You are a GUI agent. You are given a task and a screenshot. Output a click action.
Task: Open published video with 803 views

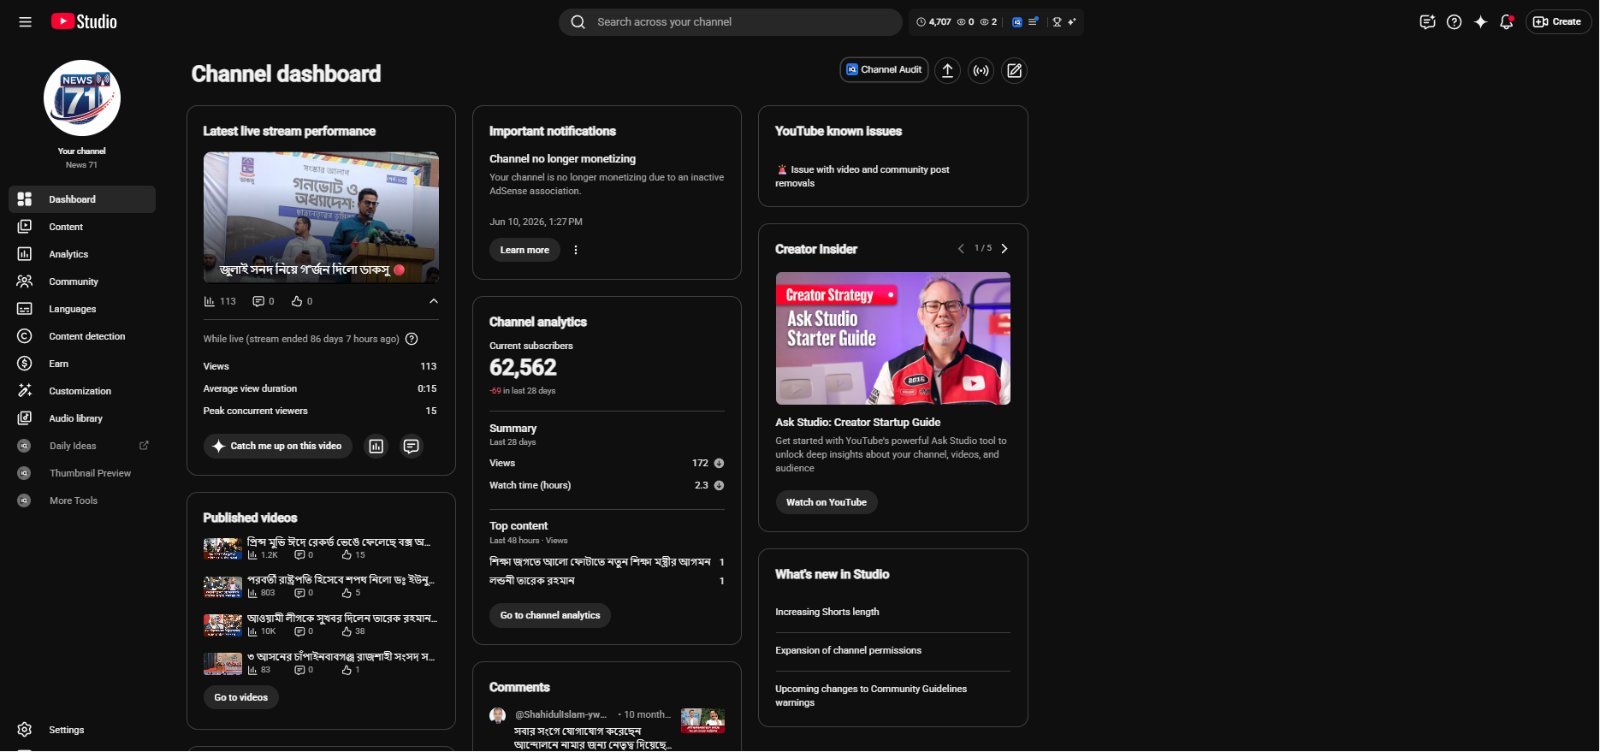tap(321, 586)
